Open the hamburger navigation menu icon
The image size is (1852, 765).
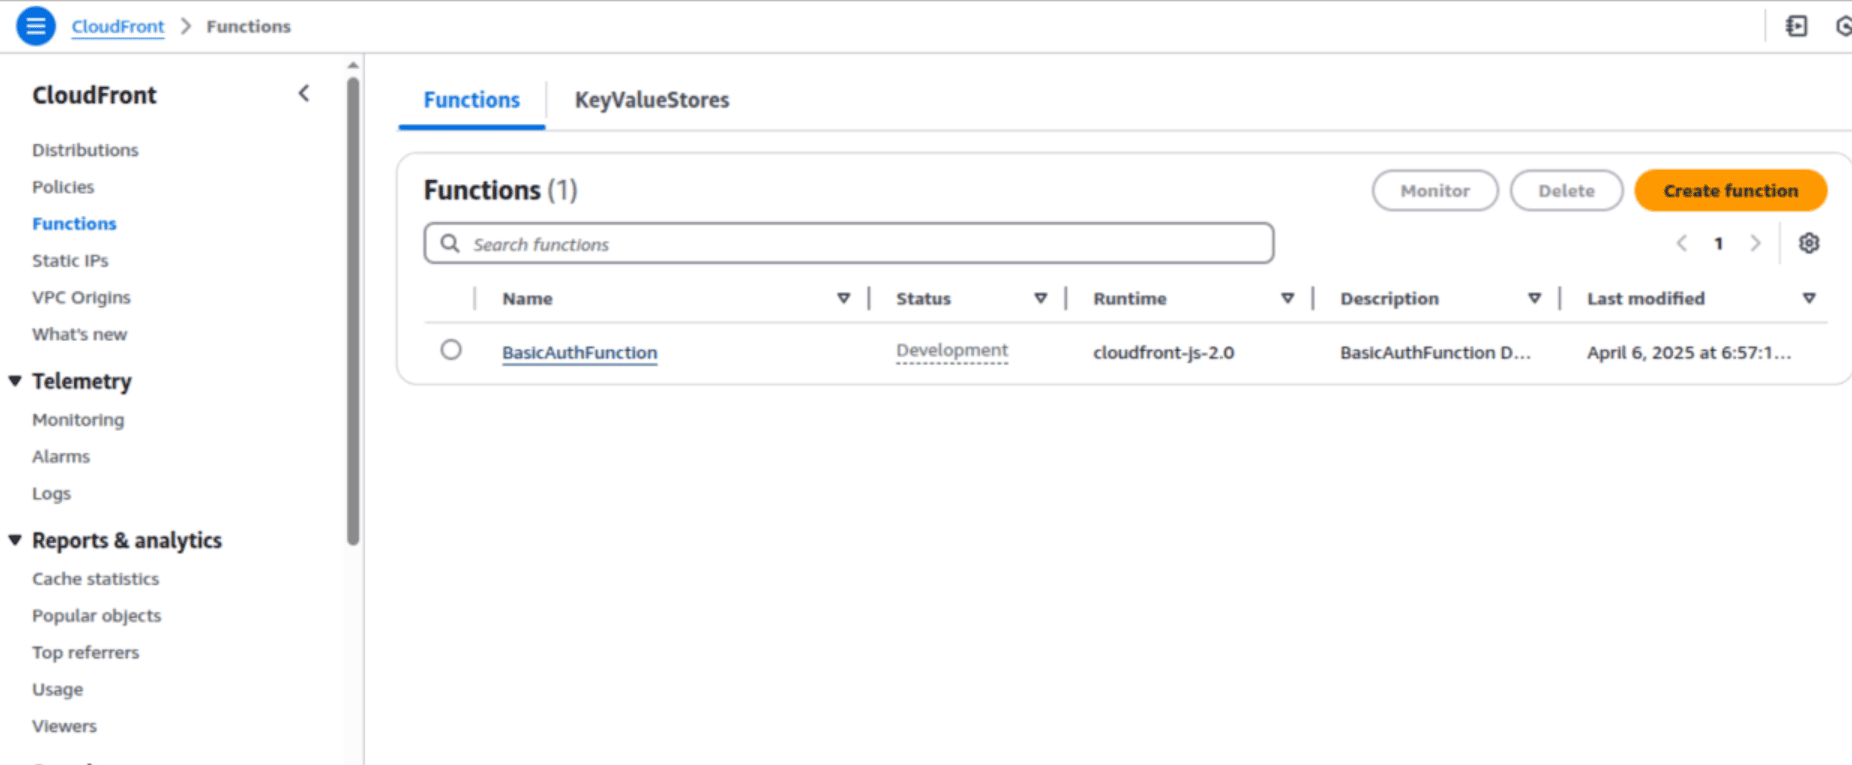(x=35, y=26)
